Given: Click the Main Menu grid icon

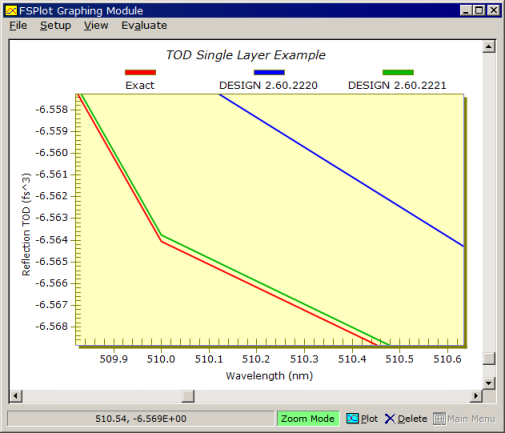Looking at the screenshot, I should tap(439, 419).
